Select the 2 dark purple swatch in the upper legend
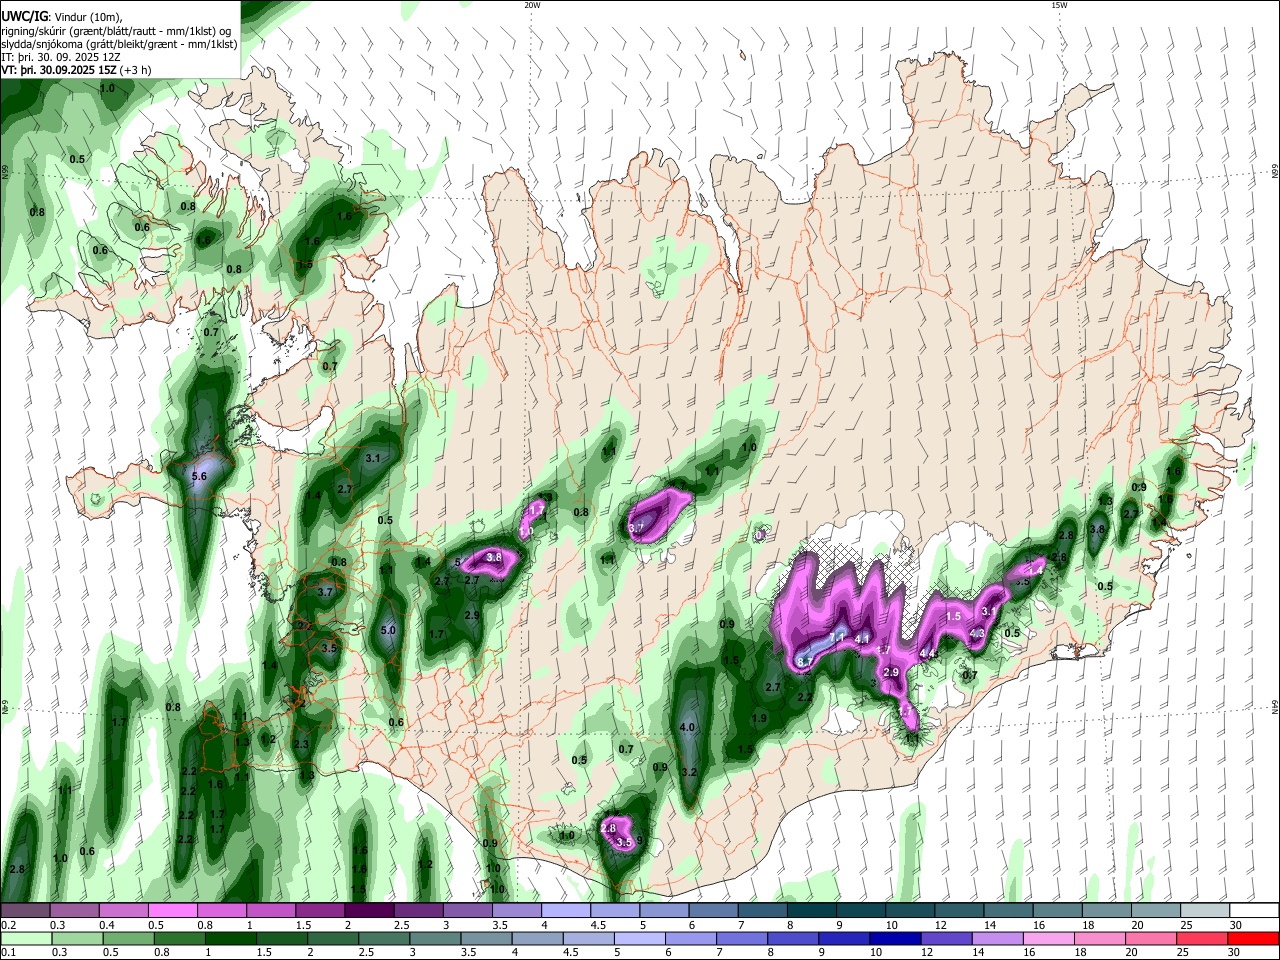 [x=367, y=911]
